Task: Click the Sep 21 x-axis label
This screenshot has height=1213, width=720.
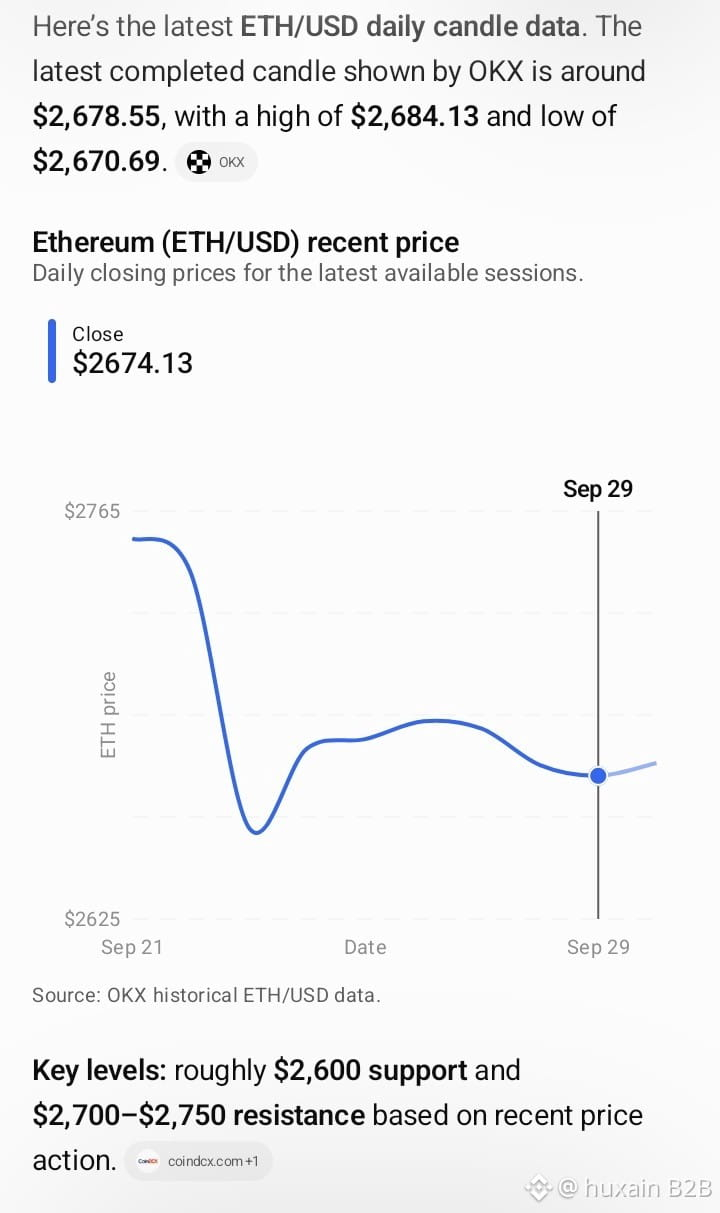Action: pos(131,947)
